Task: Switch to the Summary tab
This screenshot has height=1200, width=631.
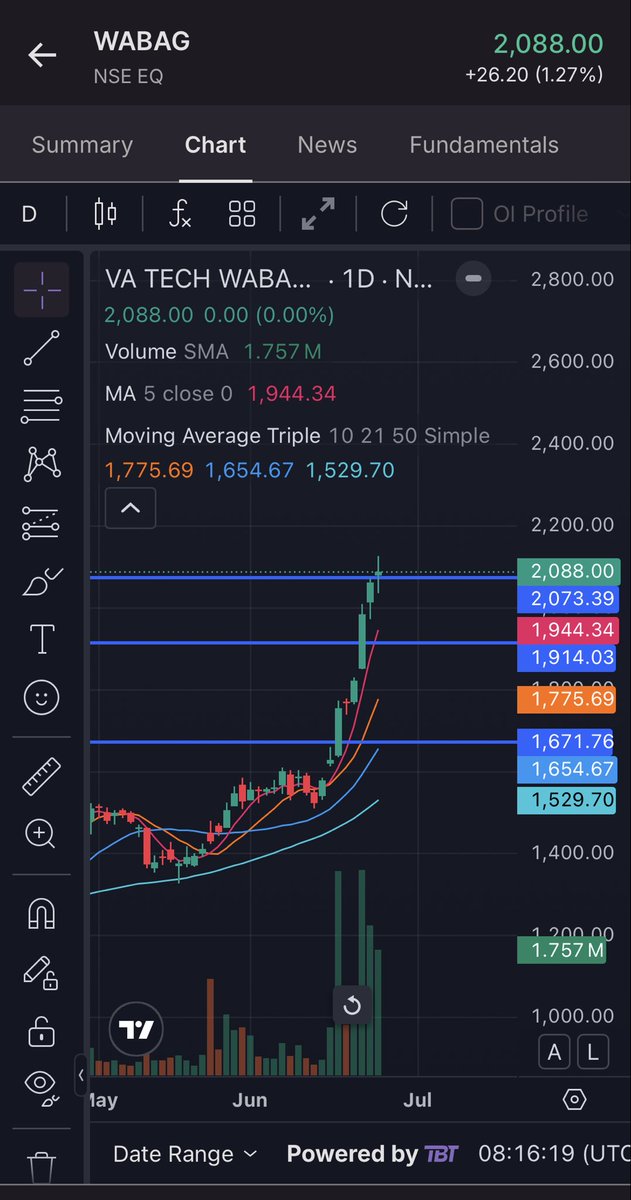Action: [x=82, y=145]
